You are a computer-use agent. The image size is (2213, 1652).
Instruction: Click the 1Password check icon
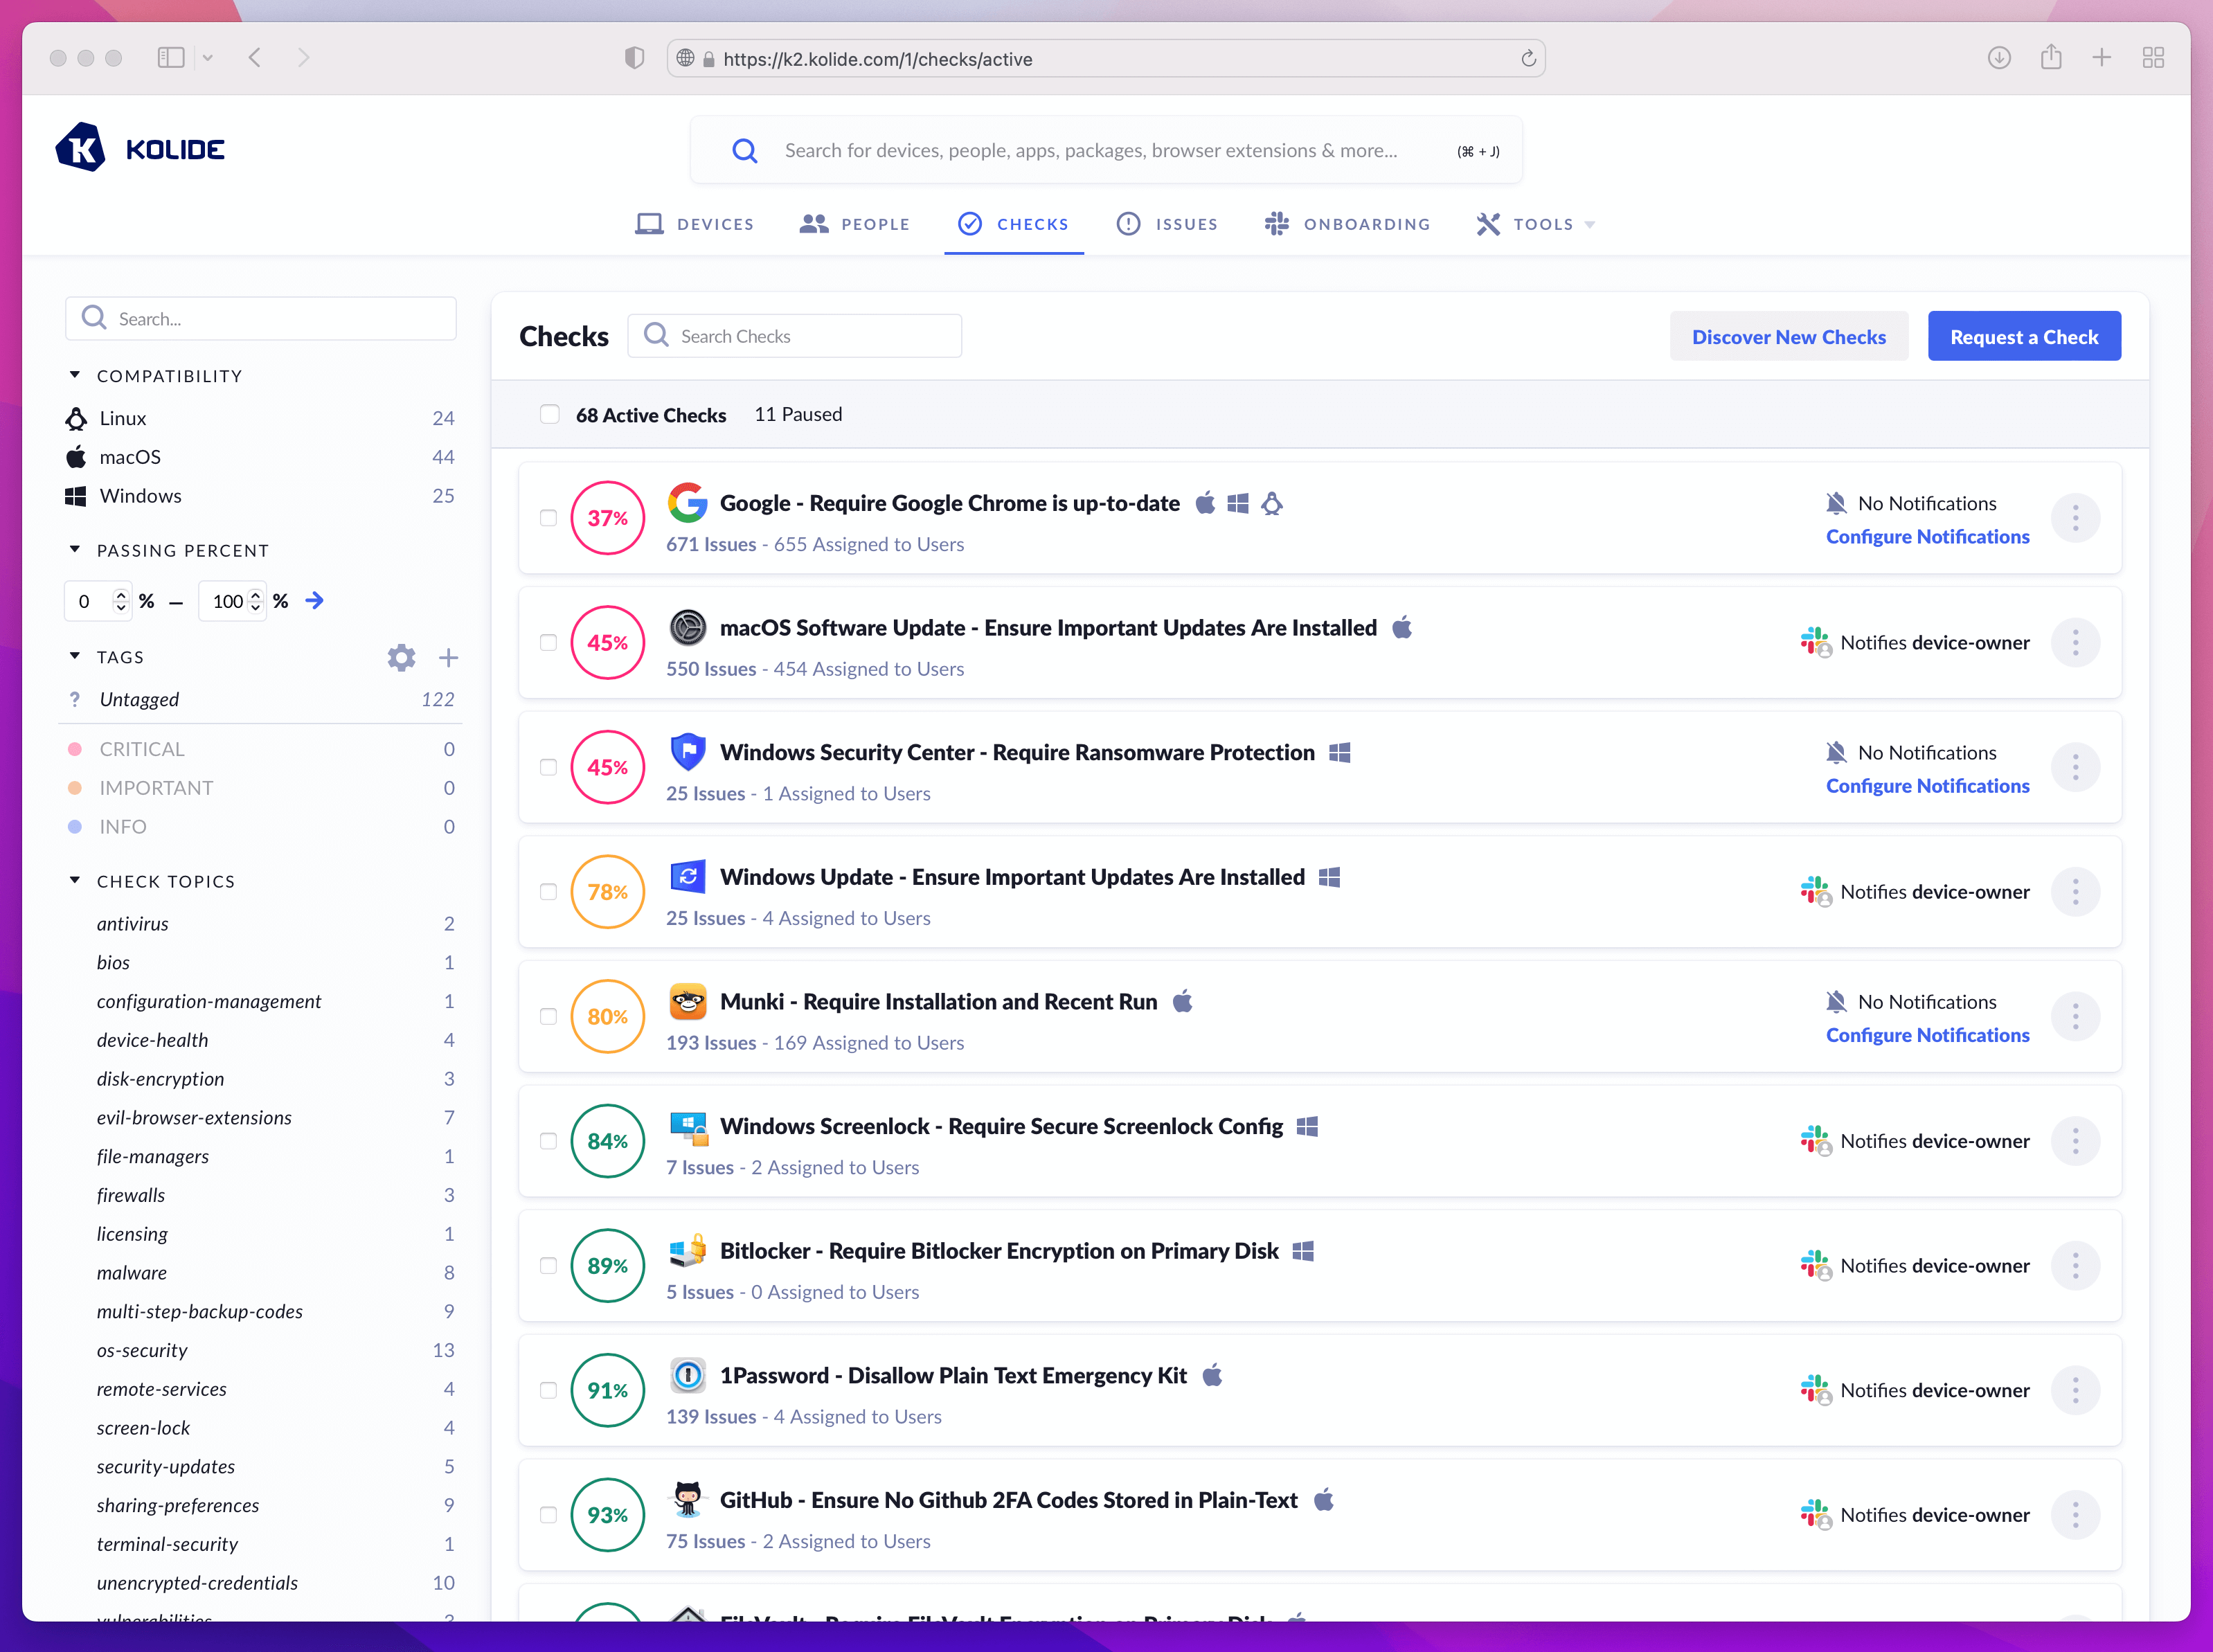coord(687,1376)
